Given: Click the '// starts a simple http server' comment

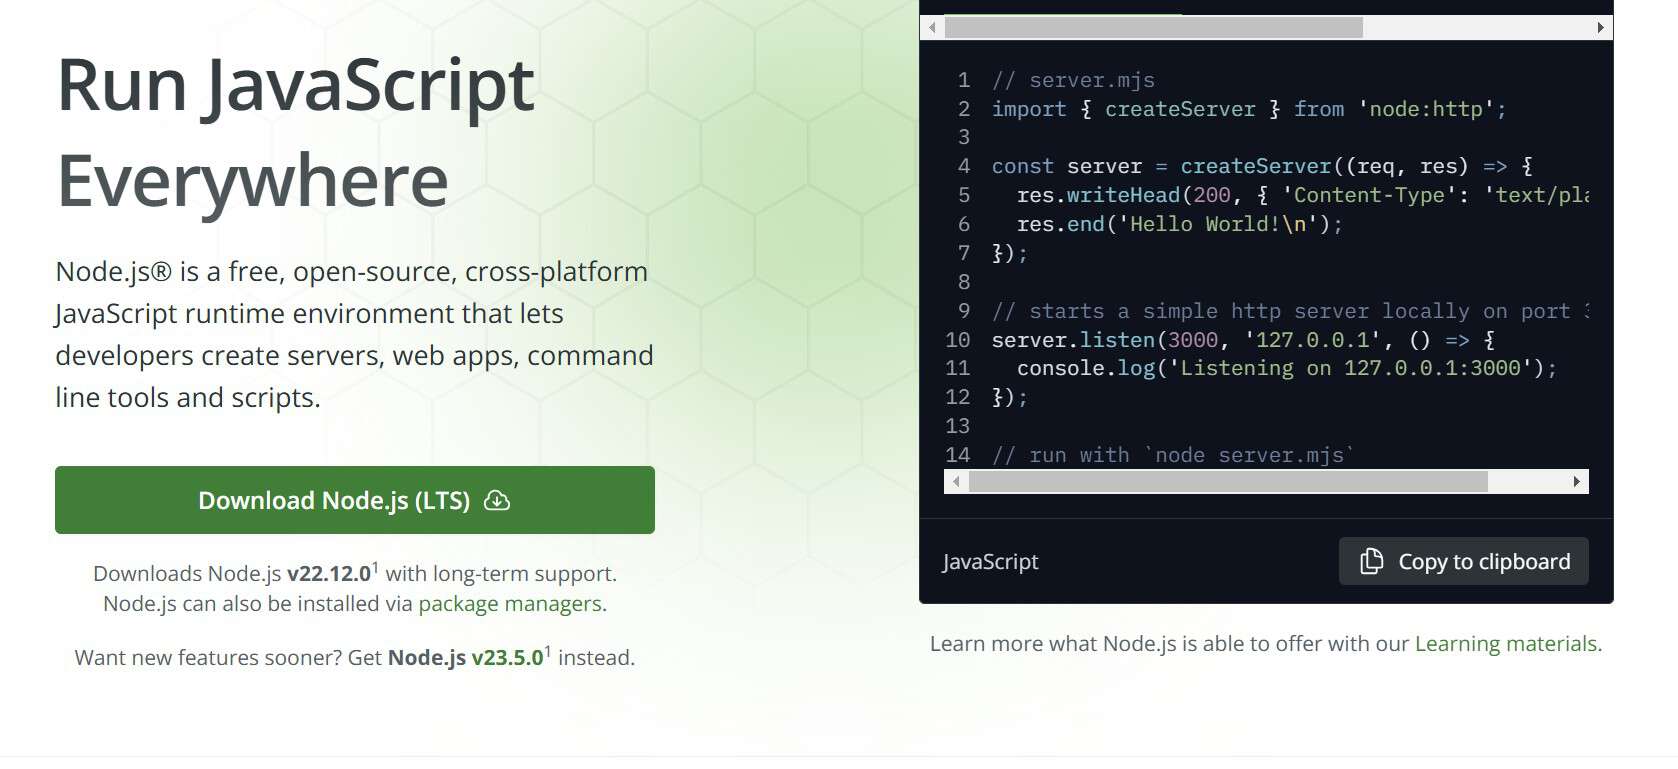Looking at the screenshot, I should click(1290, 311).
